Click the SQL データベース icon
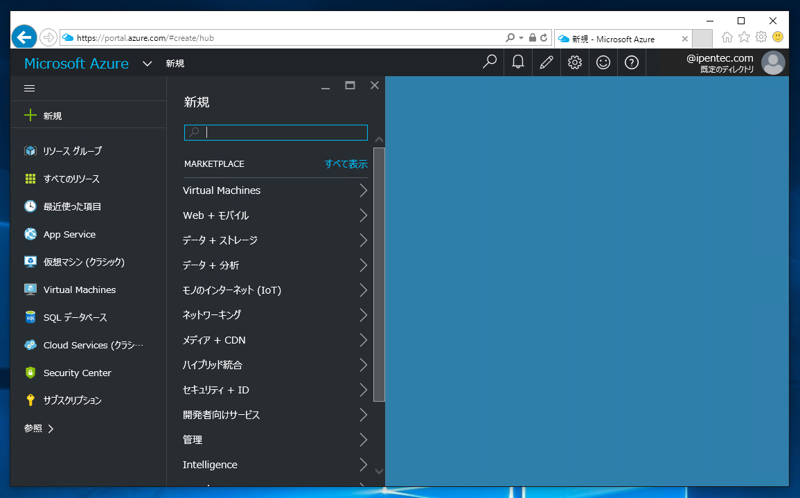The height and width of the screenshot is (498, 800). (30, 317)
